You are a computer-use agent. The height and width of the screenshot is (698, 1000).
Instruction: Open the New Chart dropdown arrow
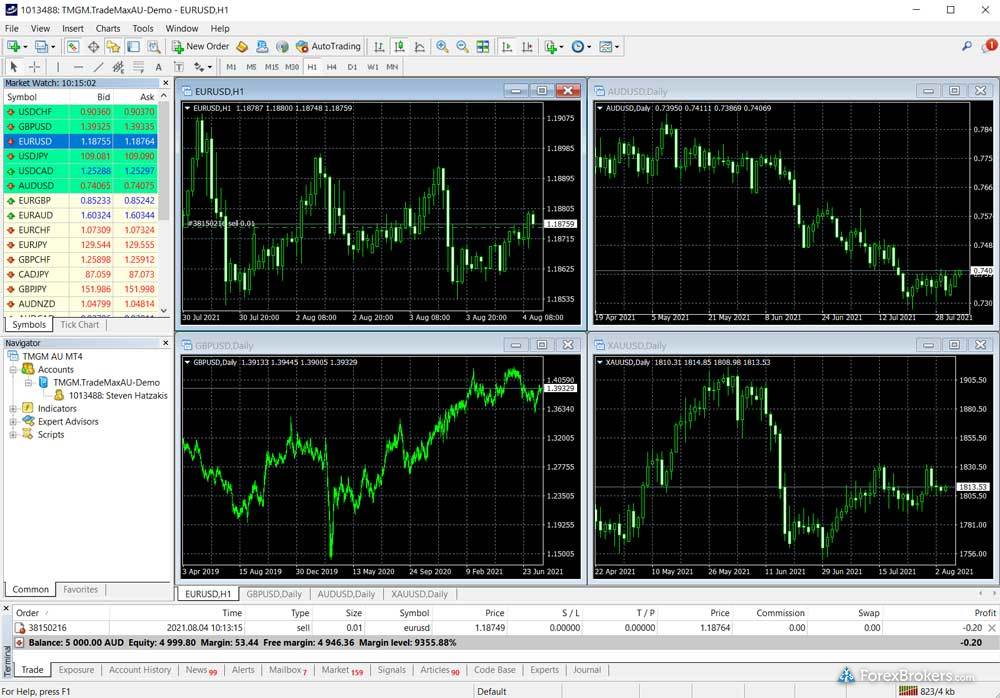click(24, 46)
